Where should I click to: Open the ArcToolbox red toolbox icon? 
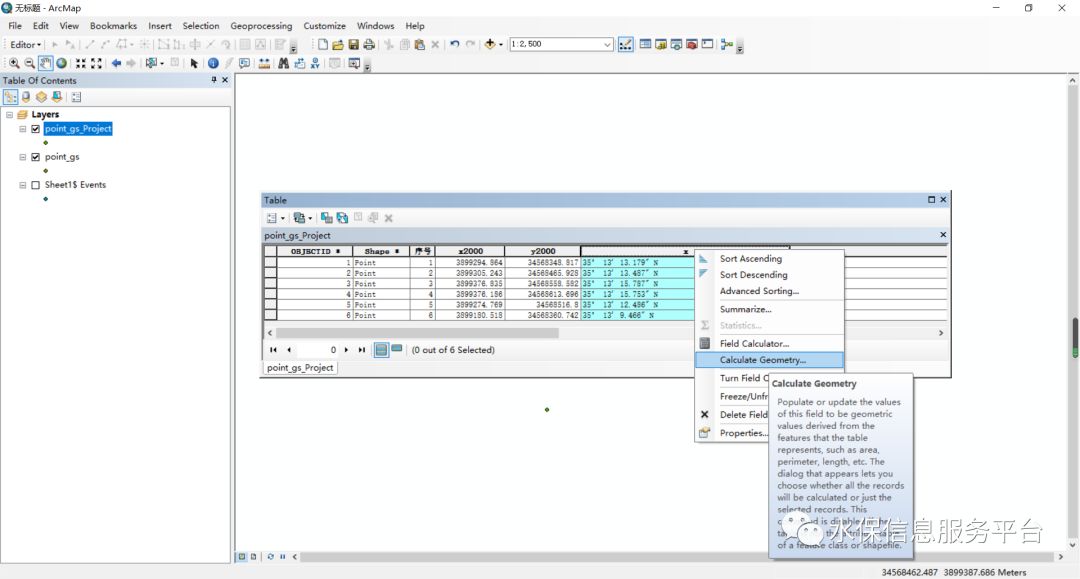(692, 45)
